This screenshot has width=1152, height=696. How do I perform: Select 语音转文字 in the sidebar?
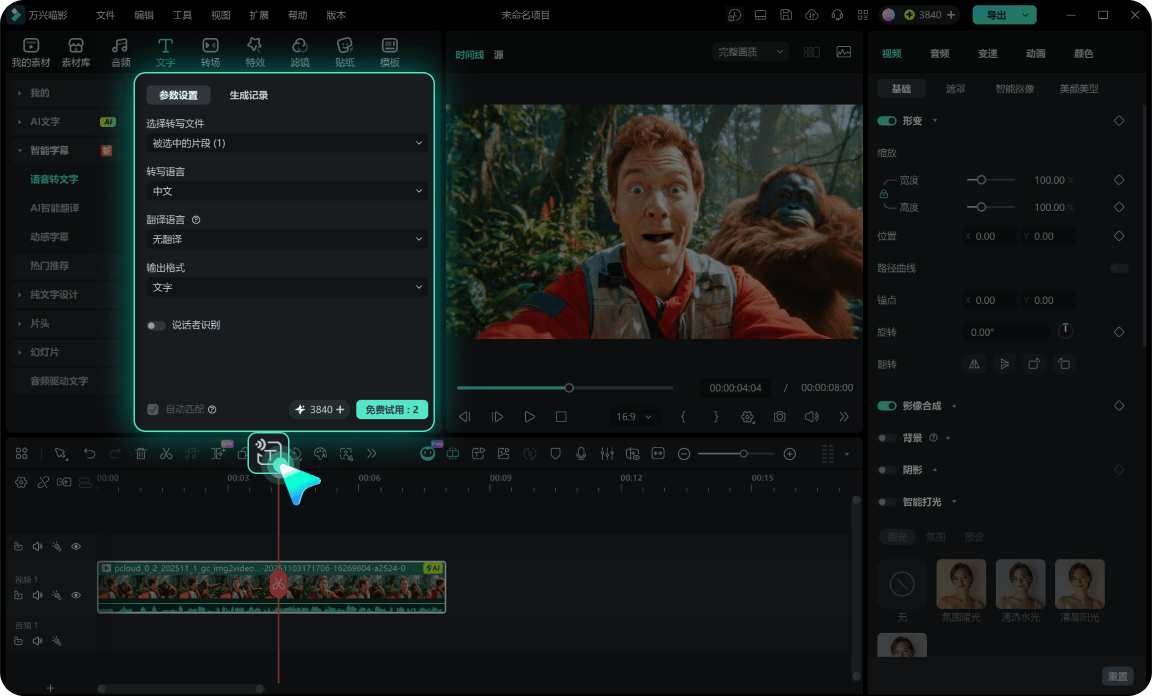[x=54, y=179]
